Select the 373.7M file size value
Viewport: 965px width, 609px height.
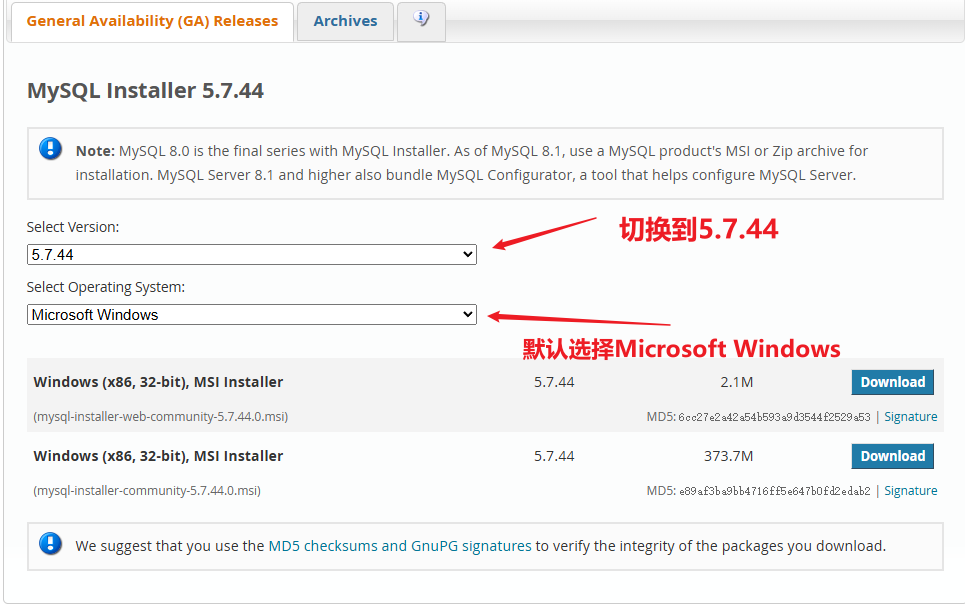(x=729, y=456)
